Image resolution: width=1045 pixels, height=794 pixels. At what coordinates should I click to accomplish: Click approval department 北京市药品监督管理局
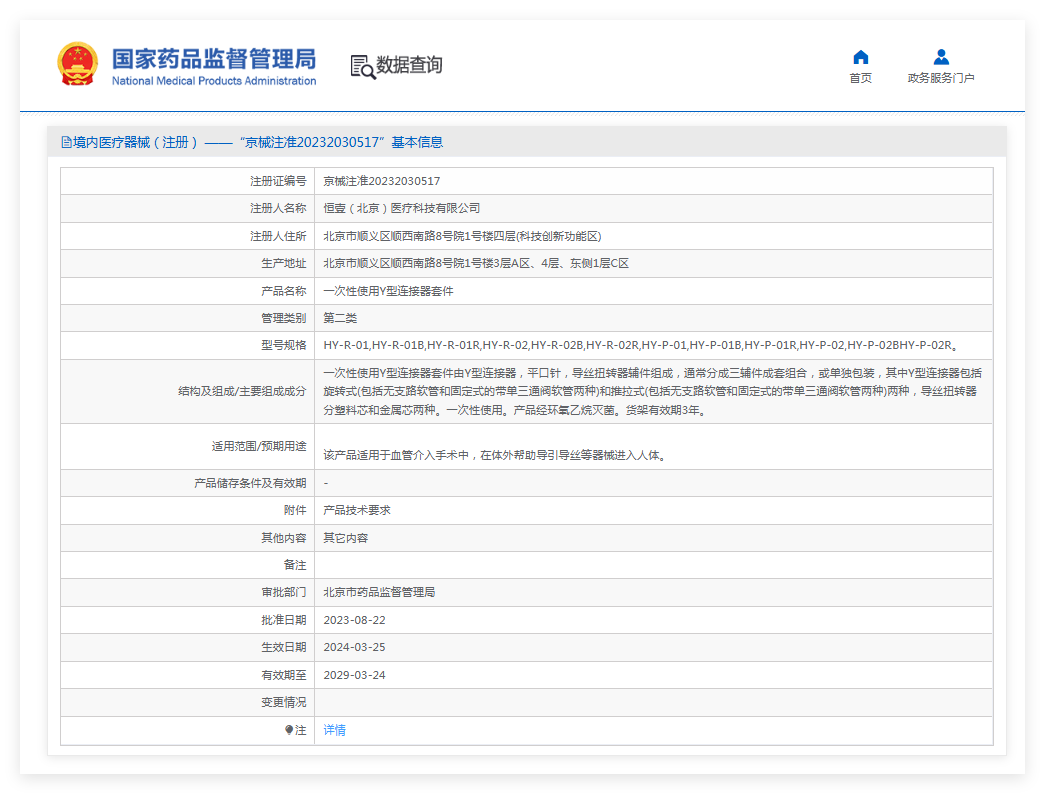tap(379, 592)
